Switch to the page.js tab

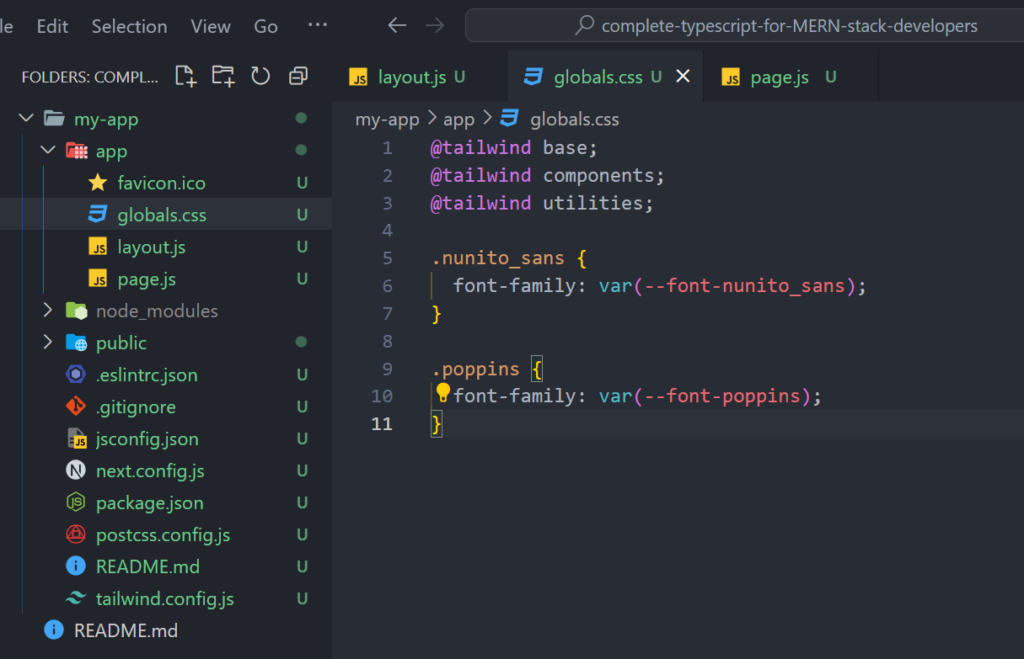point(779,77)
